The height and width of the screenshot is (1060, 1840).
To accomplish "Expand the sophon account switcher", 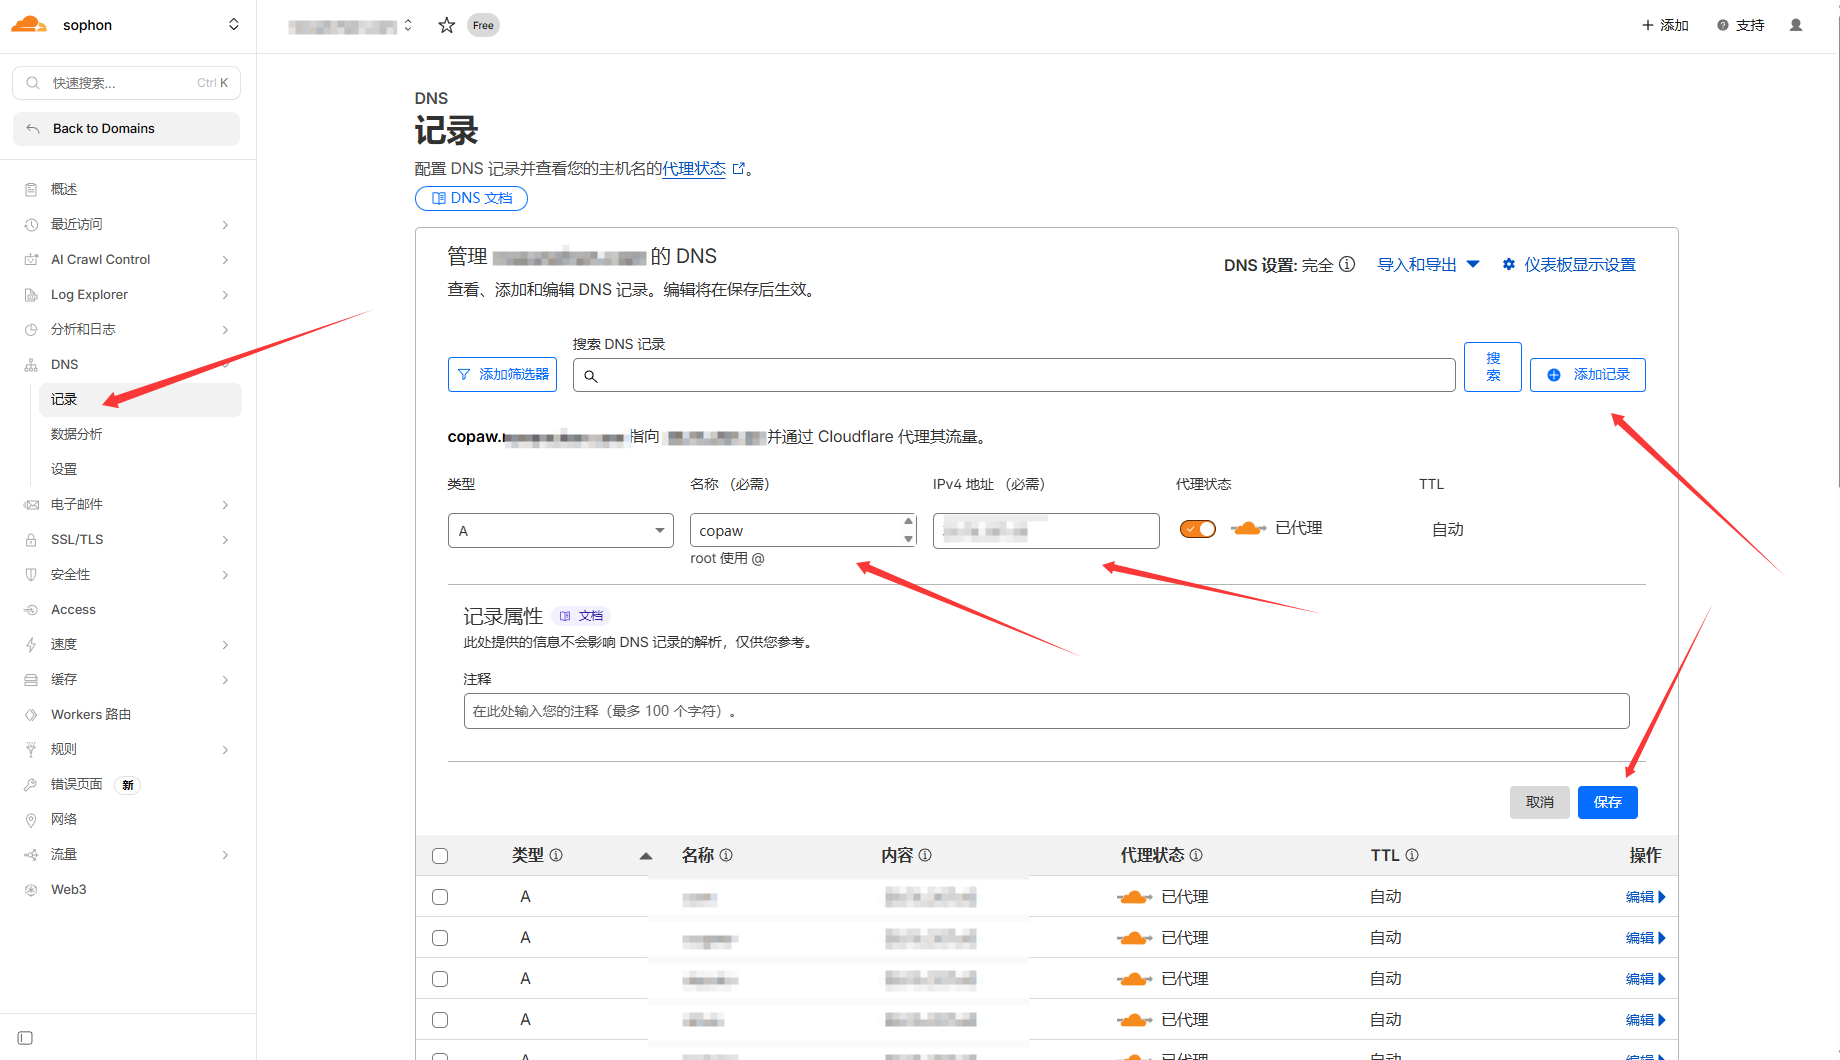I will (233, 25).
